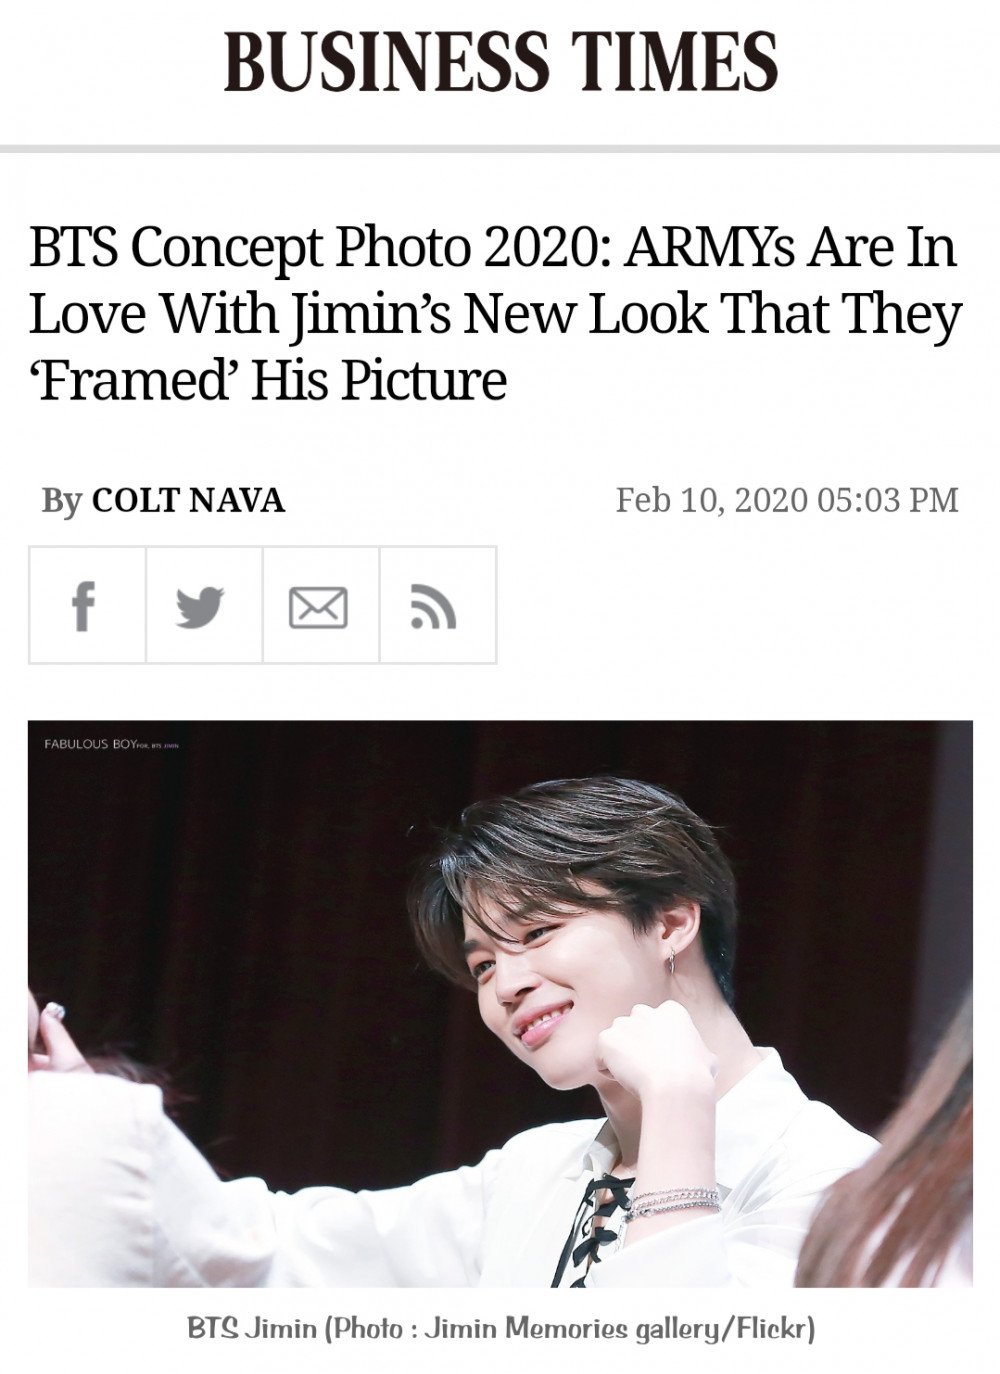The height and width of the screenshot is (1374, 1000).
Task: Click the photo caption crediting Flickr
Action: coord(501,1329)
